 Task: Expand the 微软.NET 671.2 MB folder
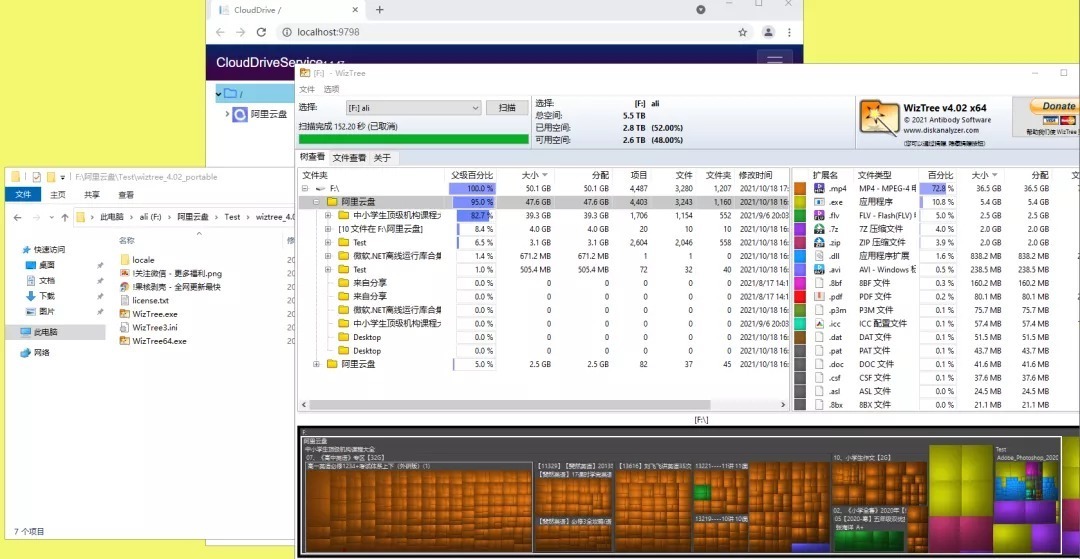click(x=328, y=255)
